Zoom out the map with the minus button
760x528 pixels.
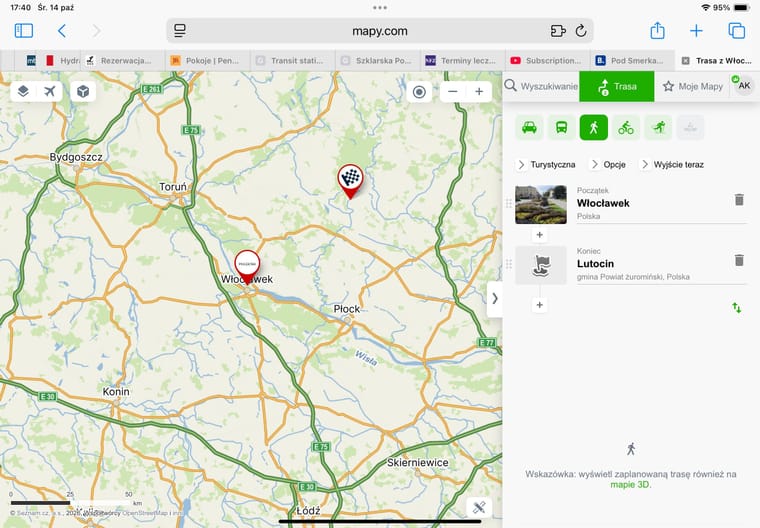click(x=453, y=92)
